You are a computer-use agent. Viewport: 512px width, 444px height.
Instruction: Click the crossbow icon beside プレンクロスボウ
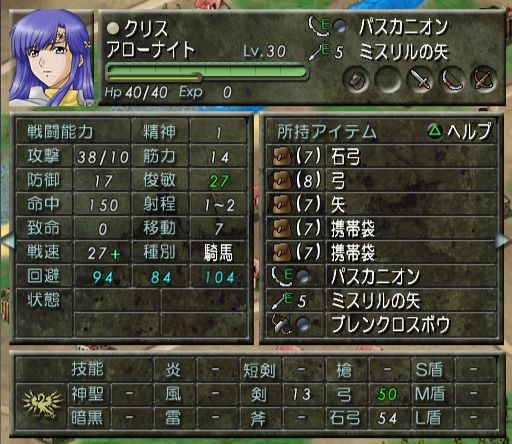pos(281,324)
